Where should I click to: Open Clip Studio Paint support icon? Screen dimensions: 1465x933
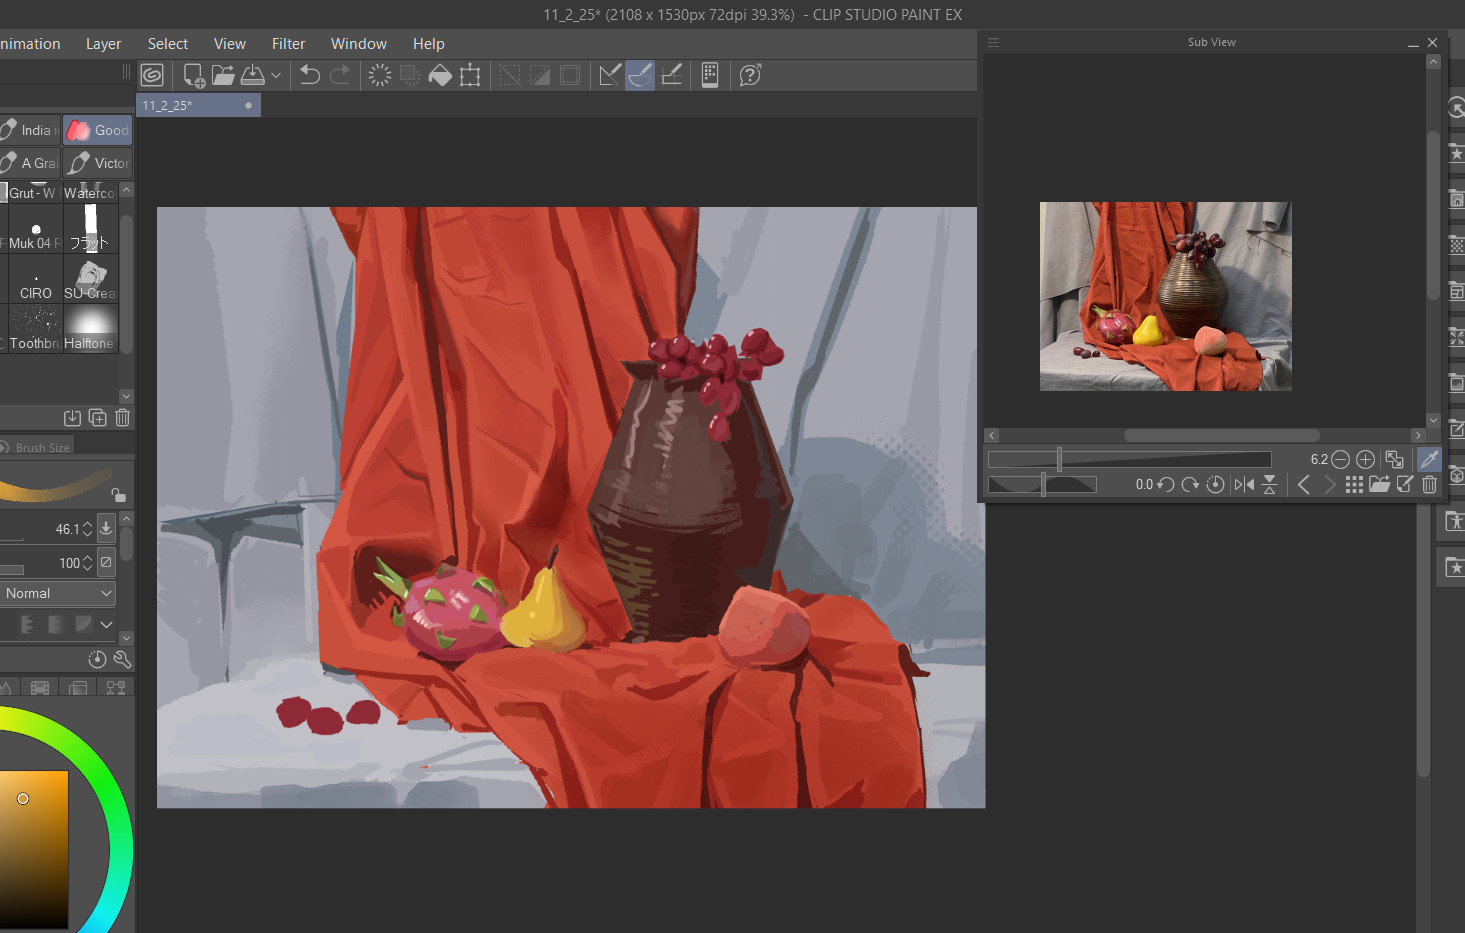coord(750,75)
